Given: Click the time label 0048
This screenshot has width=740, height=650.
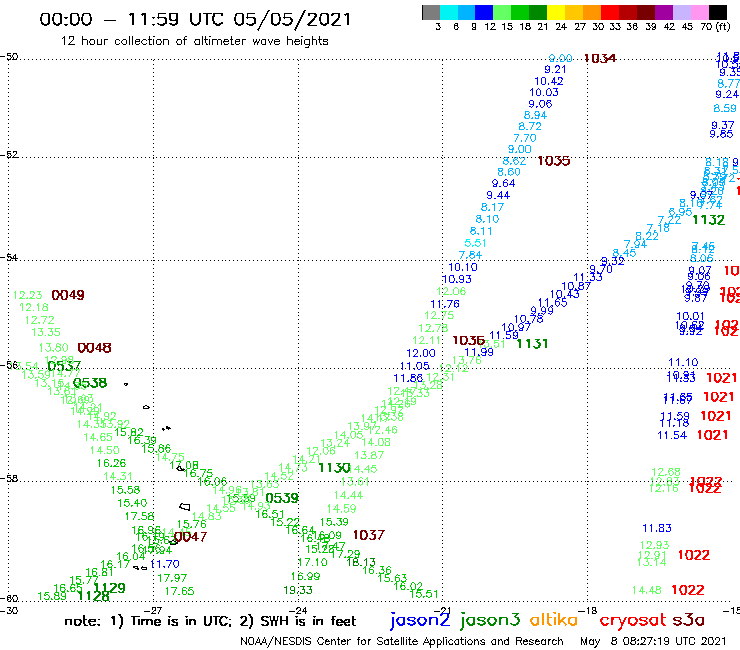Looking at the screenshot, I should [x=94, y=348].
